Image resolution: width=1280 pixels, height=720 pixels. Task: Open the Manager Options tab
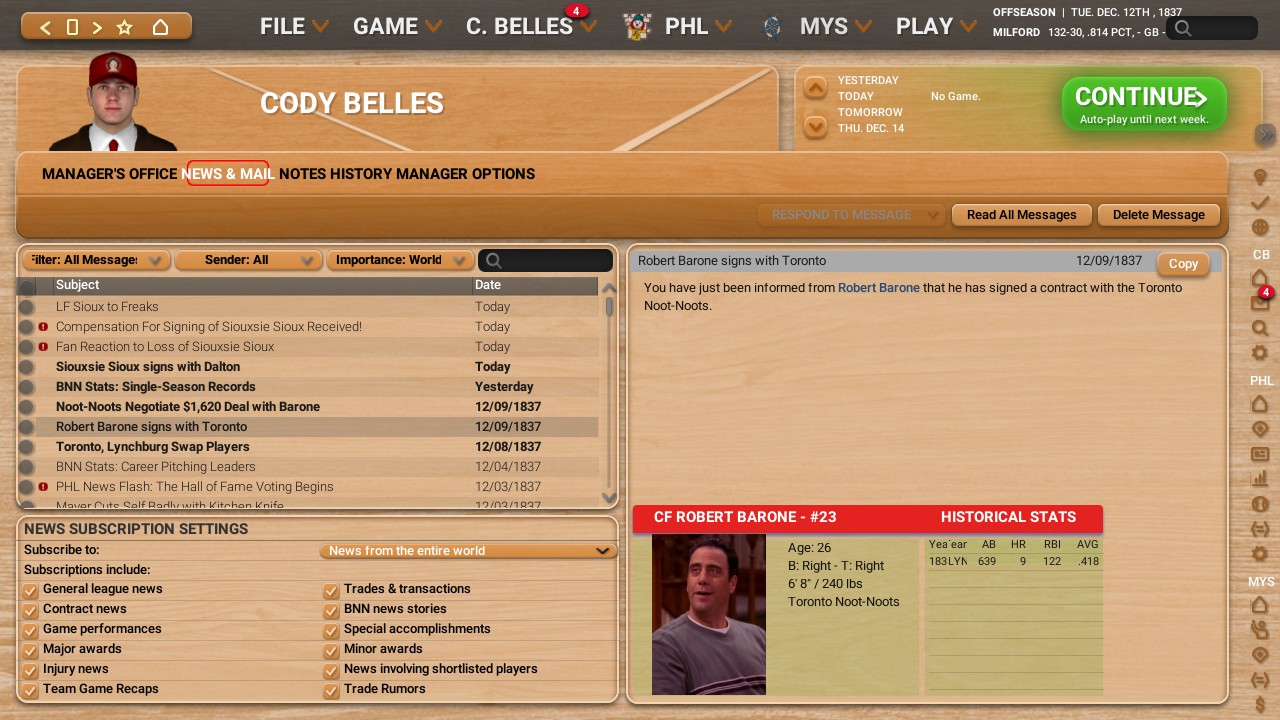tap(466, 174)
